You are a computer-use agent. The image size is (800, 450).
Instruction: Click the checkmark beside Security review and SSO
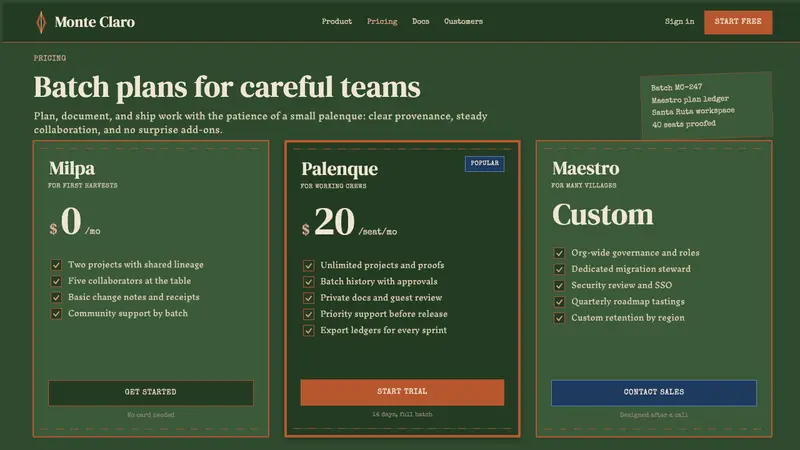pyautogui.click(x=559, y=286)
